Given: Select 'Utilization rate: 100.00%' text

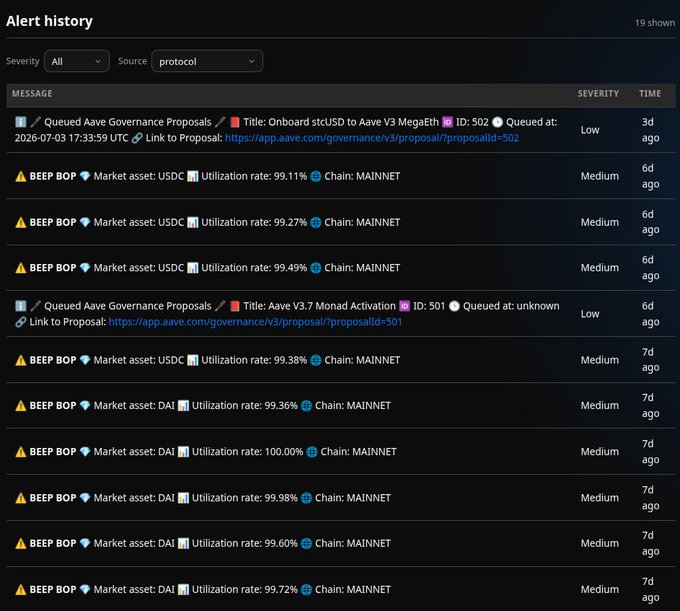Looking at the screenshot, I should (x=247, y=451).
